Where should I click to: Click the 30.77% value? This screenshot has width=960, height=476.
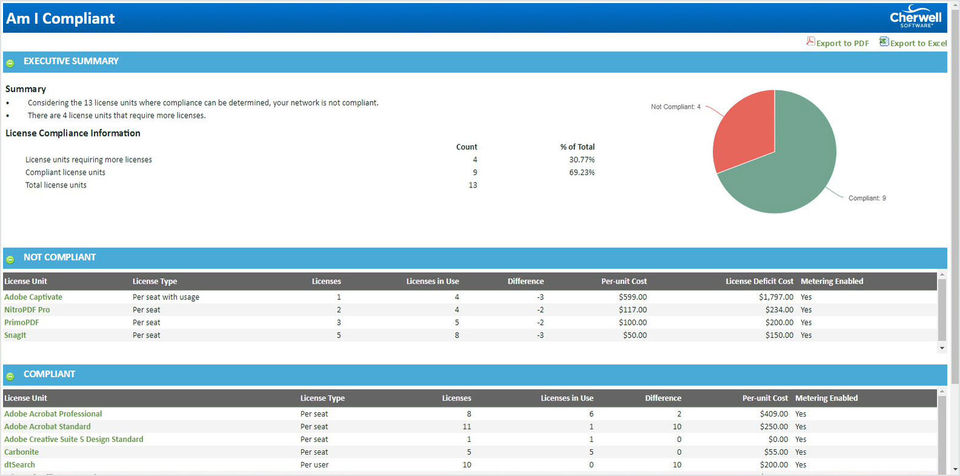click(x=582, y=160)
